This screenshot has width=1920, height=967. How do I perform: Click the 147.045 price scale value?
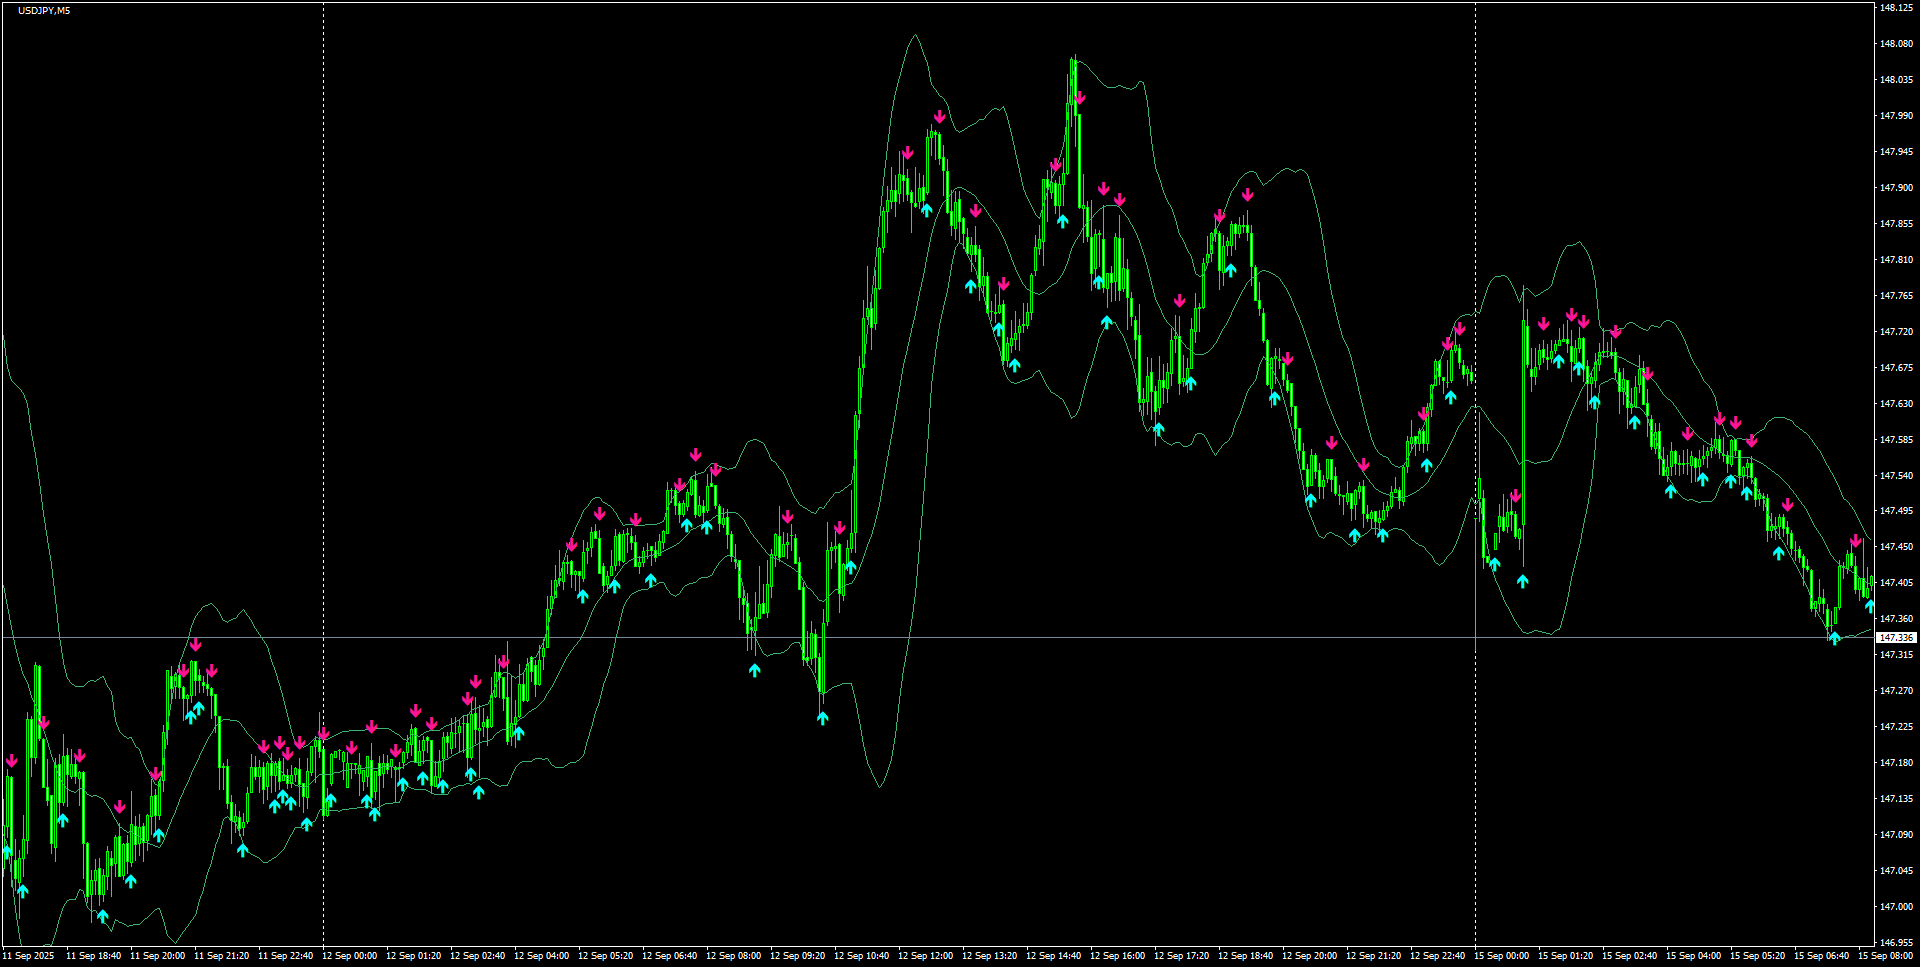pos(1896,871)
